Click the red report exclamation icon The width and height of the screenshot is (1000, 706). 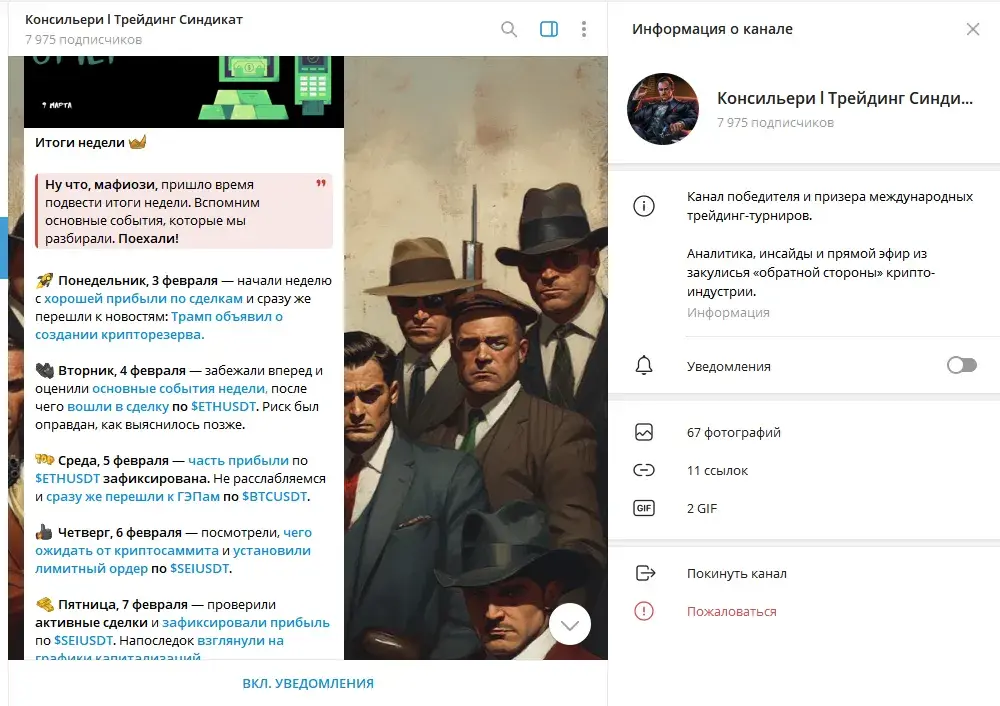click(x=643, y=611)
